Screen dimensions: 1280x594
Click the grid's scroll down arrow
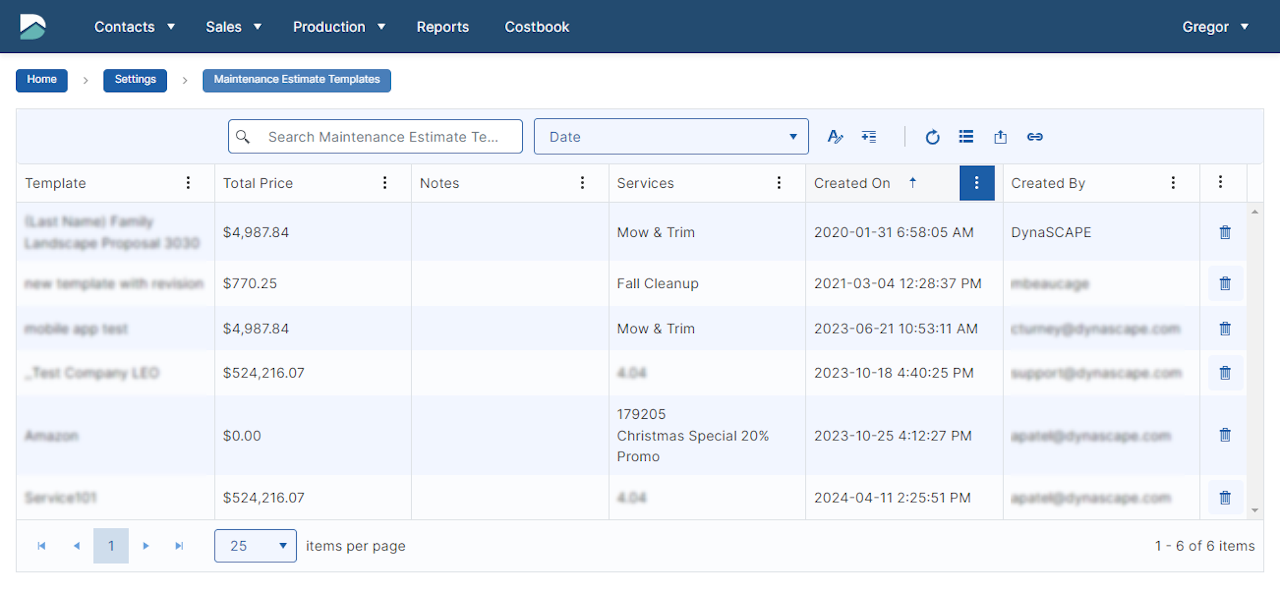1255,511
